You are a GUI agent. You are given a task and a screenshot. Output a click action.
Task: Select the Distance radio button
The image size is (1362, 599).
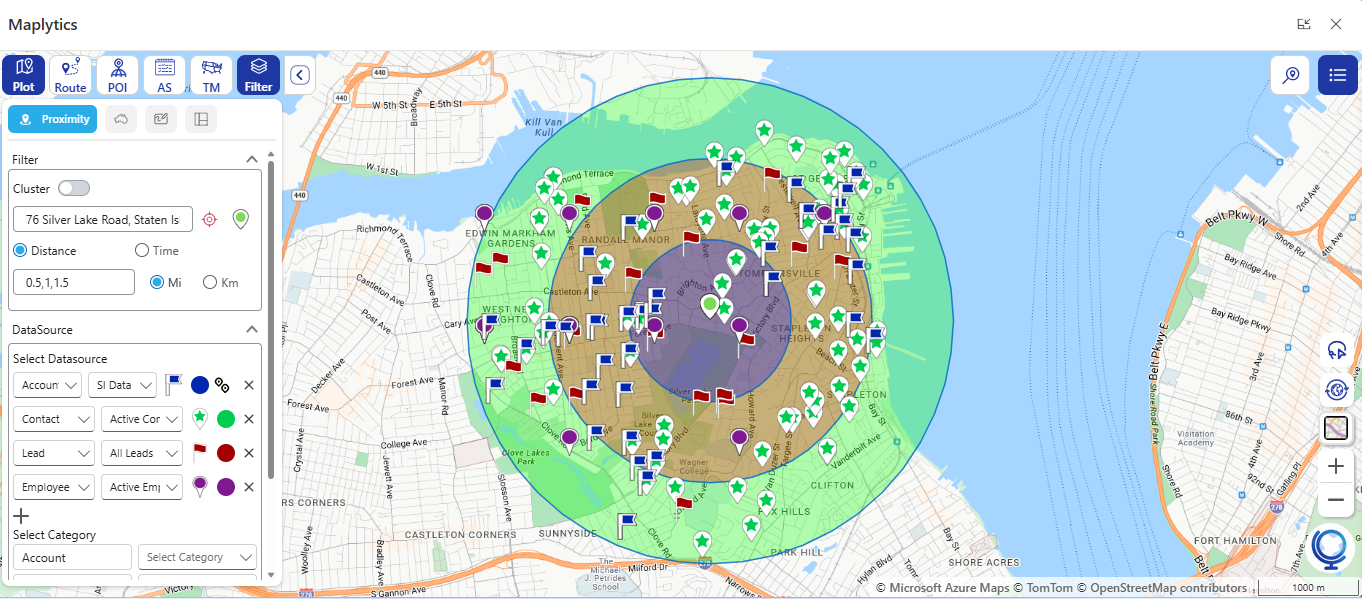tap(20, 251)
